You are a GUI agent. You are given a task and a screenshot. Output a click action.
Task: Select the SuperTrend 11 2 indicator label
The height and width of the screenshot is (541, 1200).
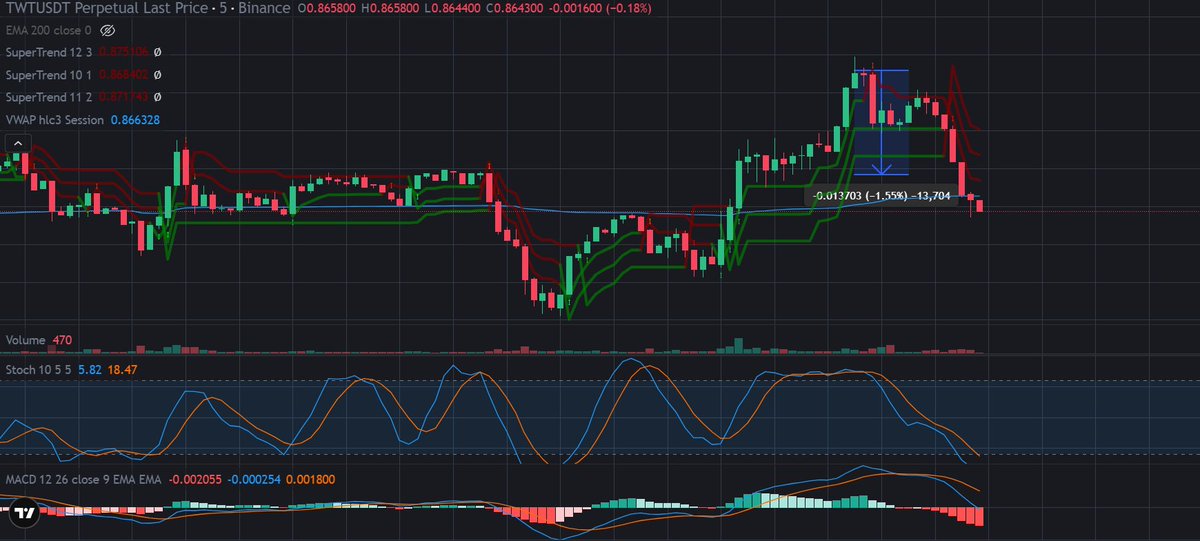tap(50, 97)
